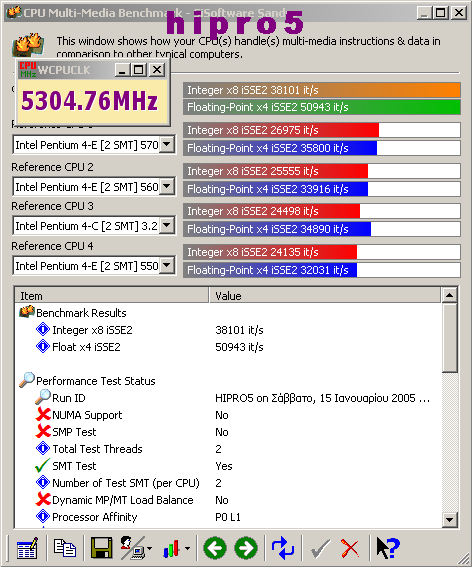This screenshot has width=472, height=567.
Task: Open the Pentium 4-E 570 reference CPU dropdown
Action: (167, 145)
